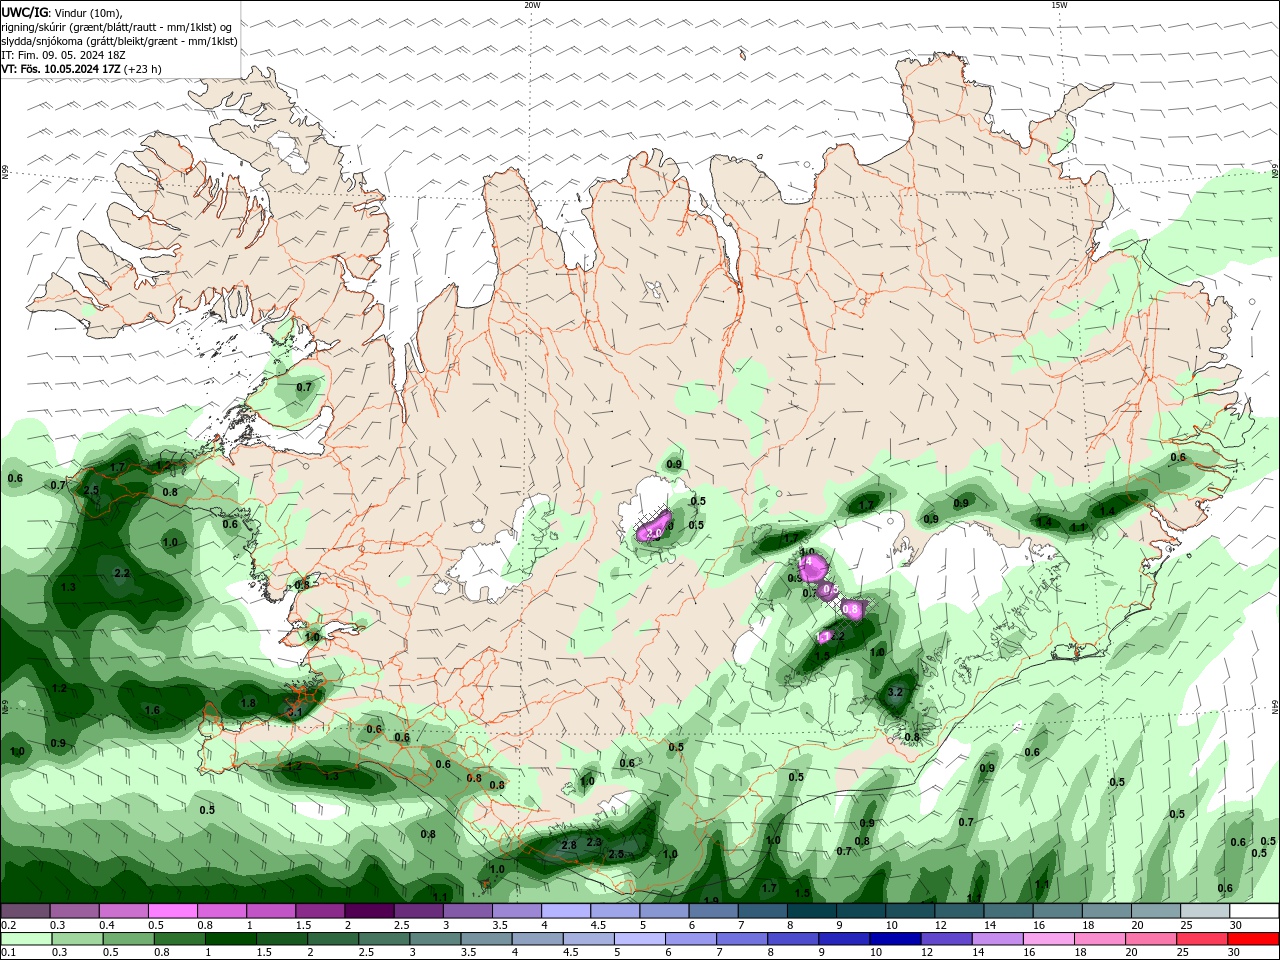Click the 'IT: Fim. 09. 05. 2024 18Z' line

click(63, 55)
